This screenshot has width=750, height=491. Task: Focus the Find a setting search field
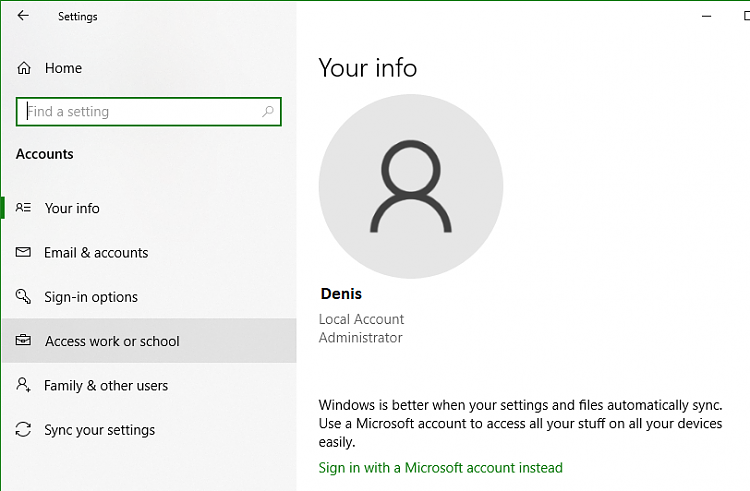[140, 112]
